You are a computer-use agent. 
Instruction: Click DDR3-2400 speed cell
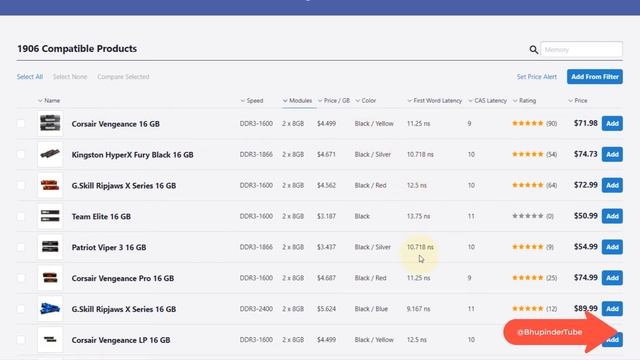tap(256, 309)
